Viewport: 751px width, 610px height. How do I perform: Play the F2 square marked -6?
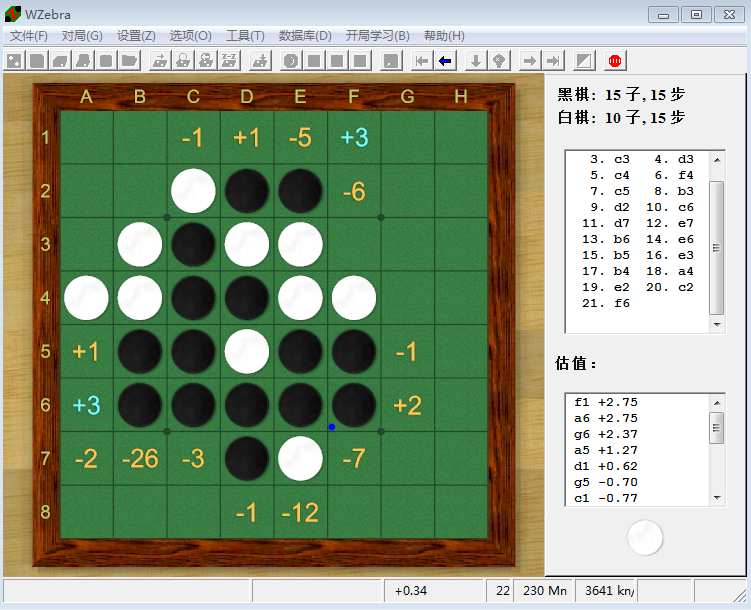(x=354, y=191)
